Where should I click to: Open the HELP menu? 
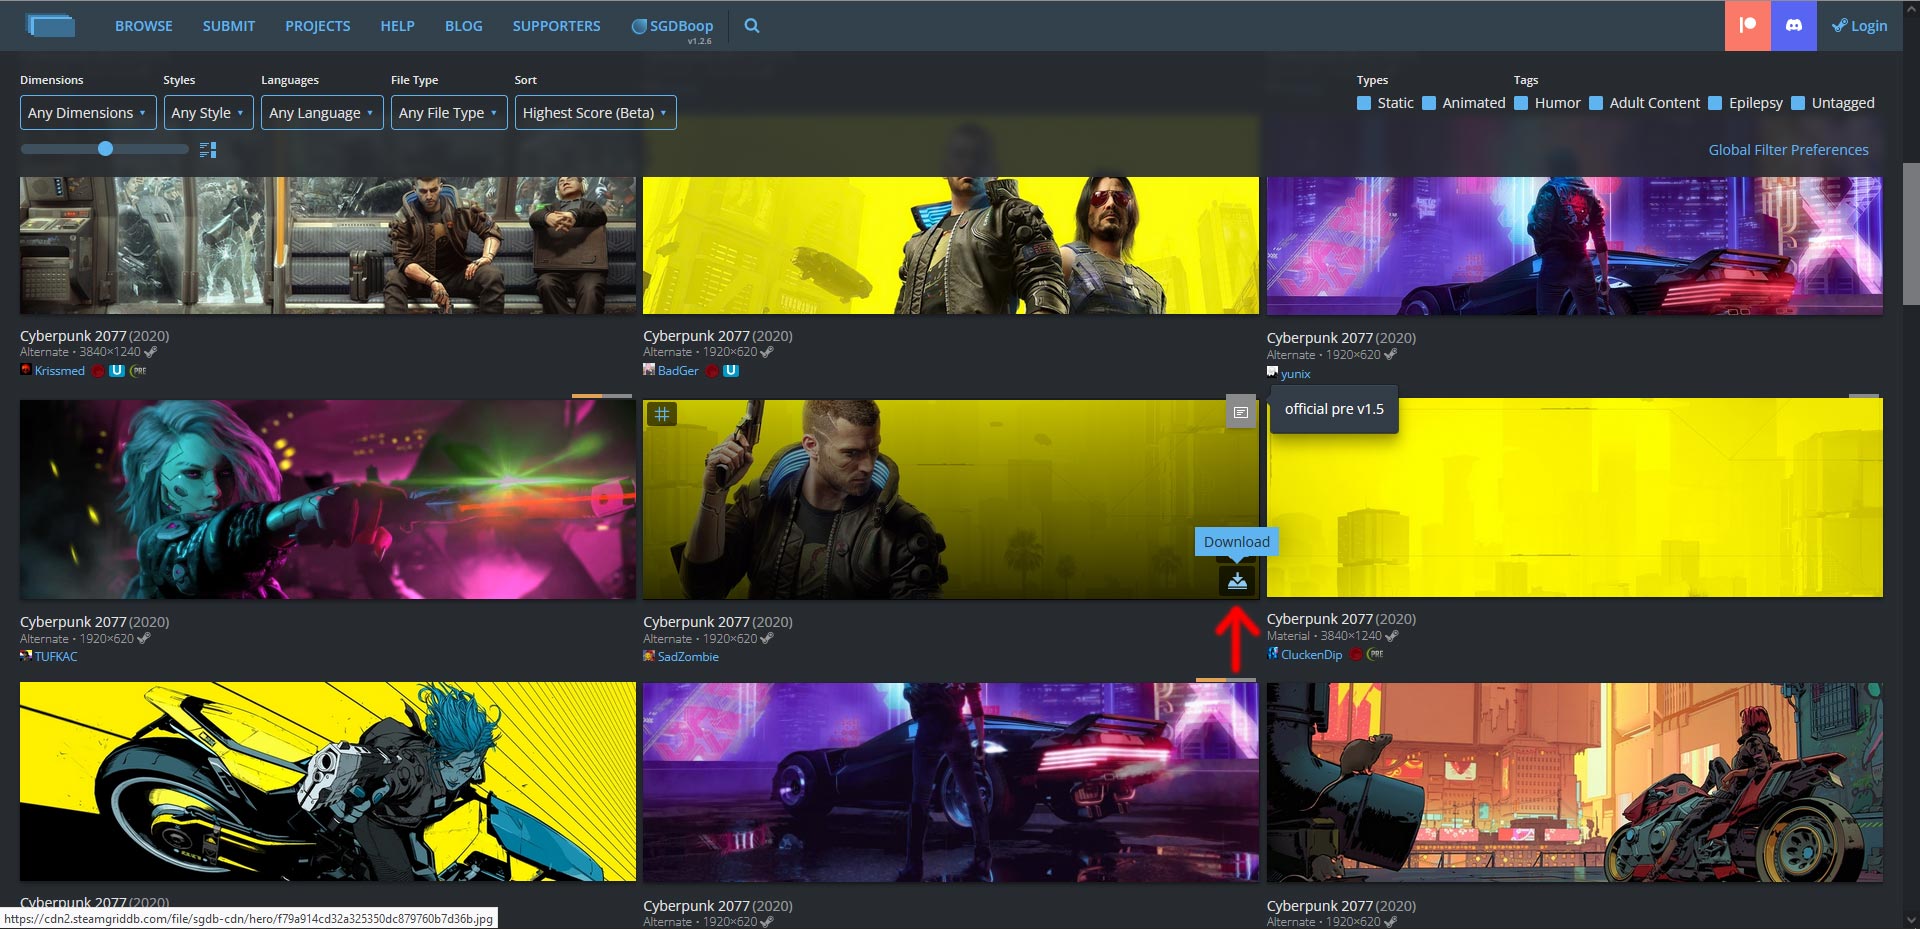tap(397, 26)
